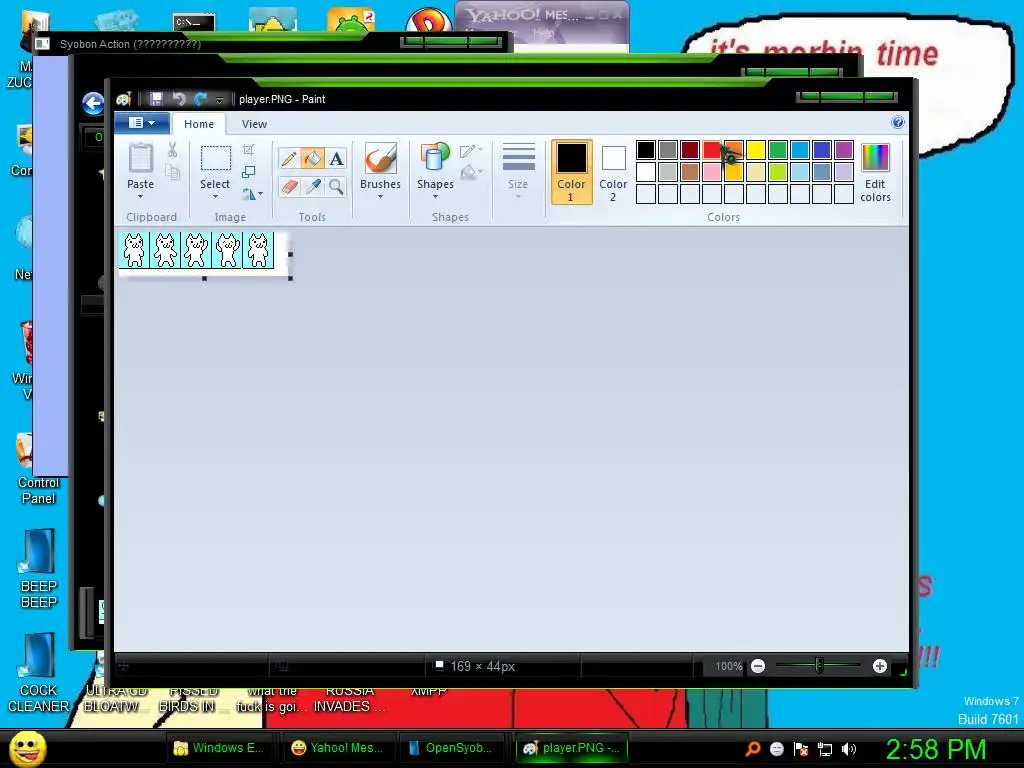Open the BEEP BEEP desktop icon

click(x=38, y=569)
